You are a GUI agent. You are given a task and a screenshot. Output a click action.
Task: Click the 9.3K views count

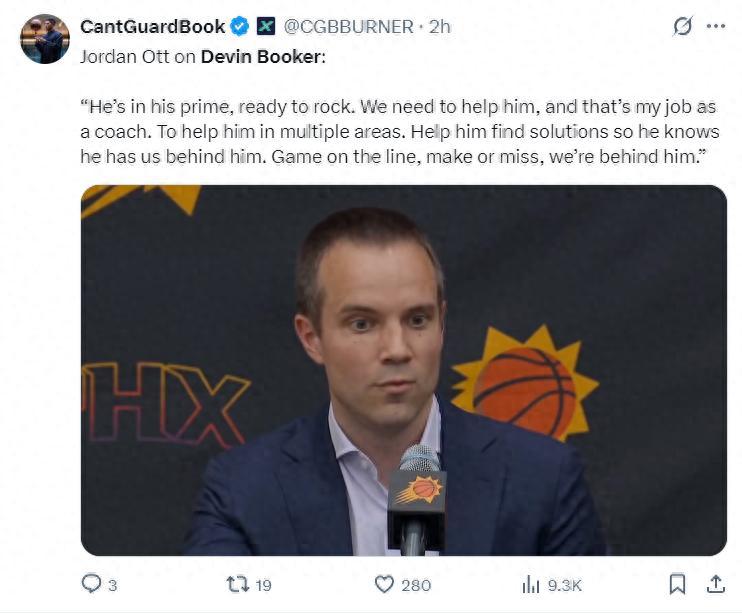562,585
